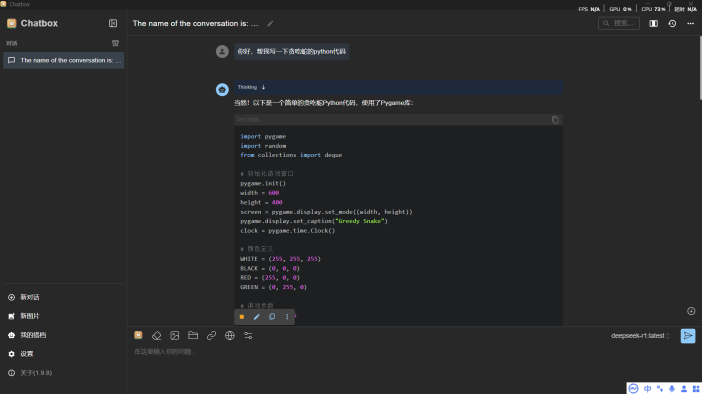Open conversation settings sliders icon
702x394 pixels.
(x=248, y=335)
